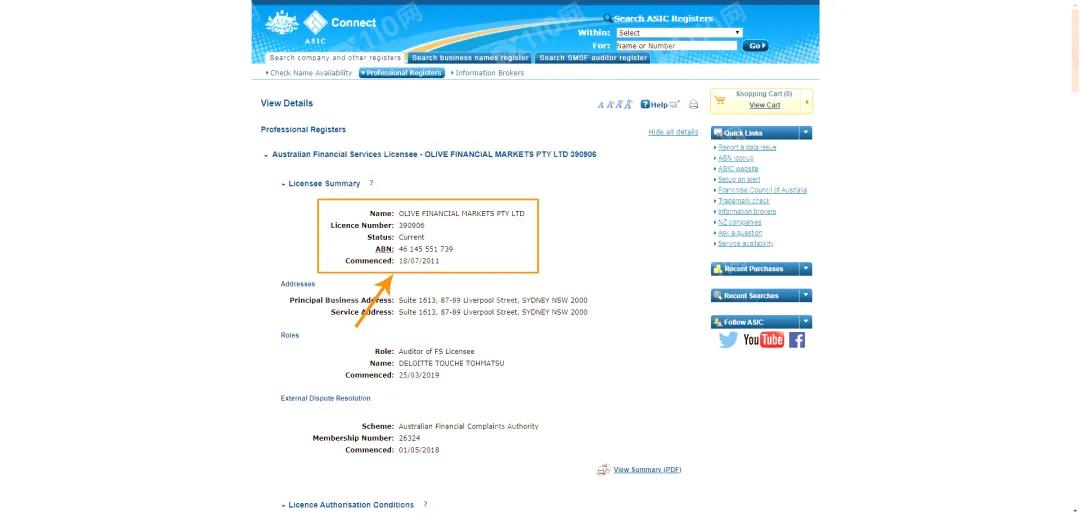Click licence number 390906 value
This screenshot has width=1080, height=516.
(x=412, y=225)
